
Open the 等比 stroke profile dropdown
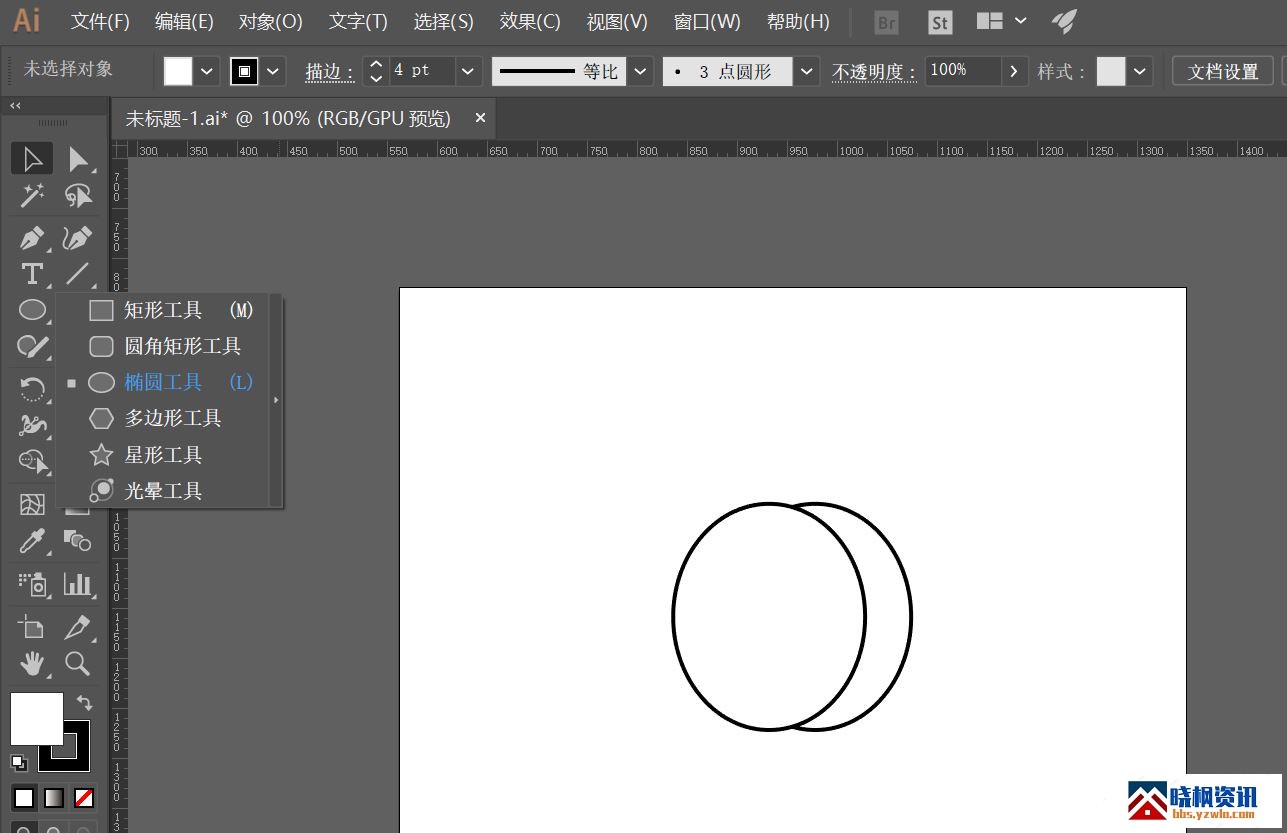click(x=640, y=71)
